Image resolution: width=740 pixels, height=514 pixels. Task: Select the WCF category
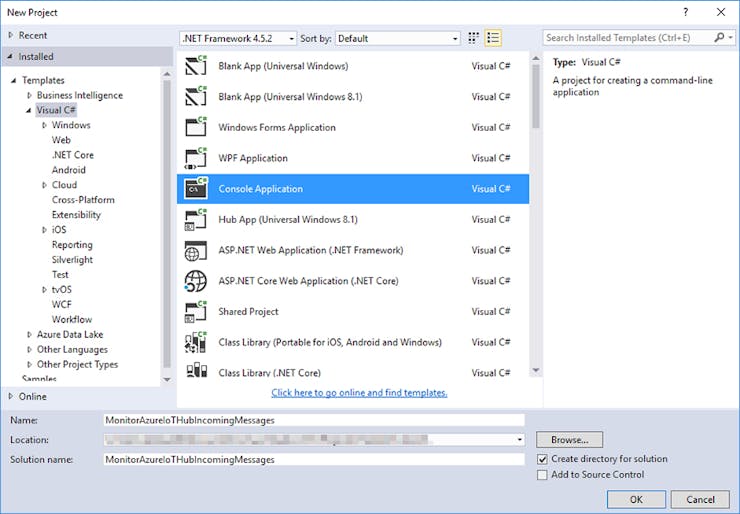[61, 304]
